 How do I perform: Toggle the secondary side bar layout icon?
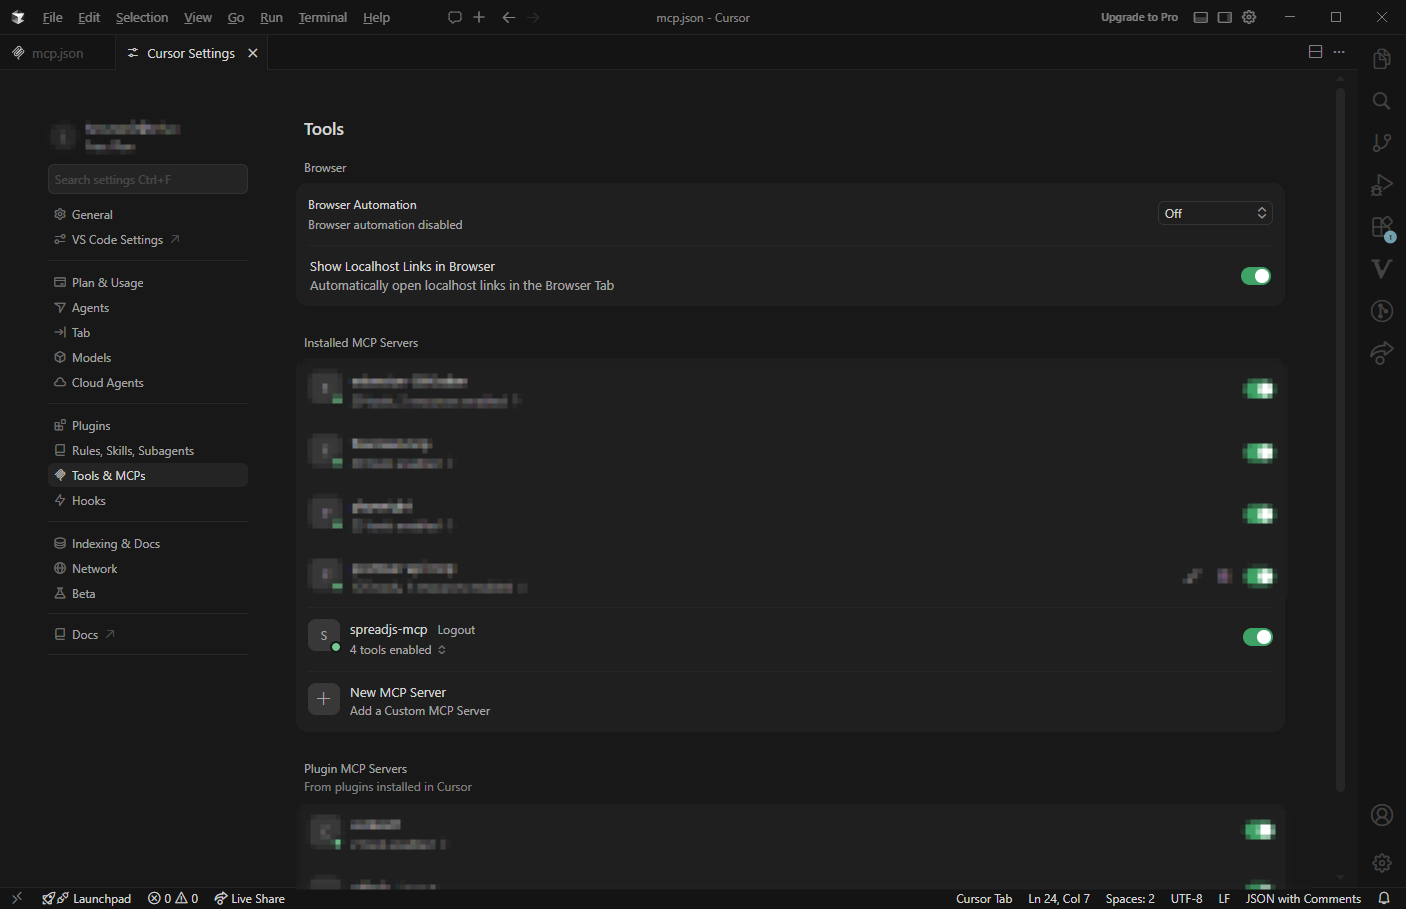point(1225,17)
